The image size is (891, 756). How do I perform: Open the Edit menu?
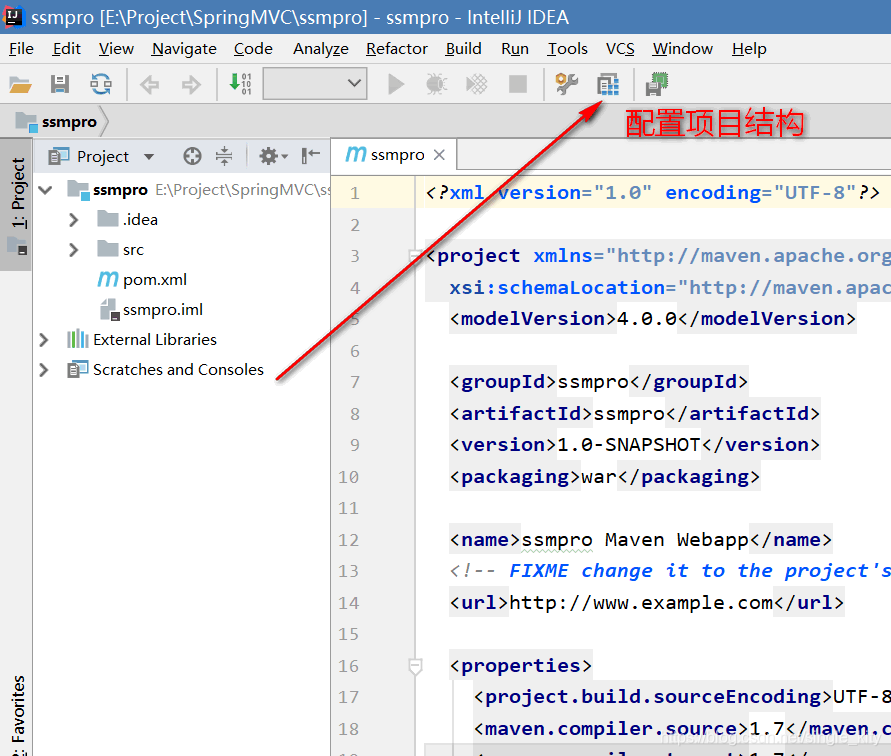tap(66, 49)
